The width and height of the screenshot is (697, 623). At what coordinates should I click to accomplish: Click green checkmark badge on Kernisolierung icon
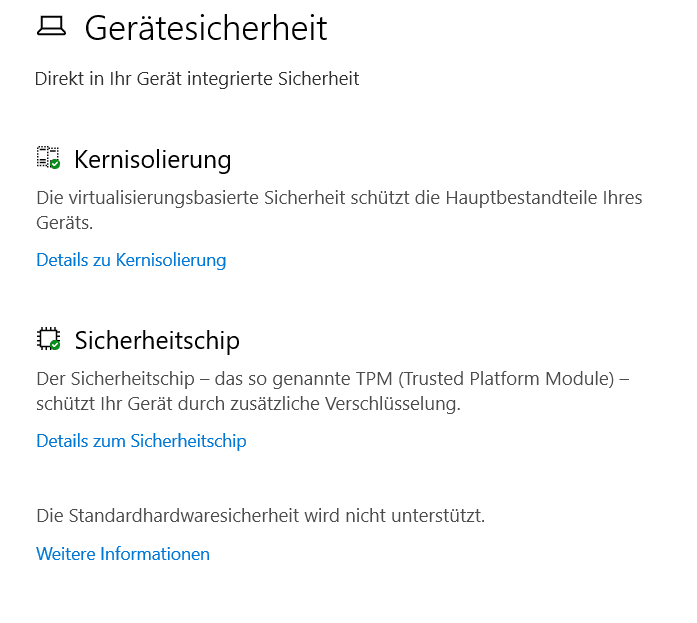point(56,164)
